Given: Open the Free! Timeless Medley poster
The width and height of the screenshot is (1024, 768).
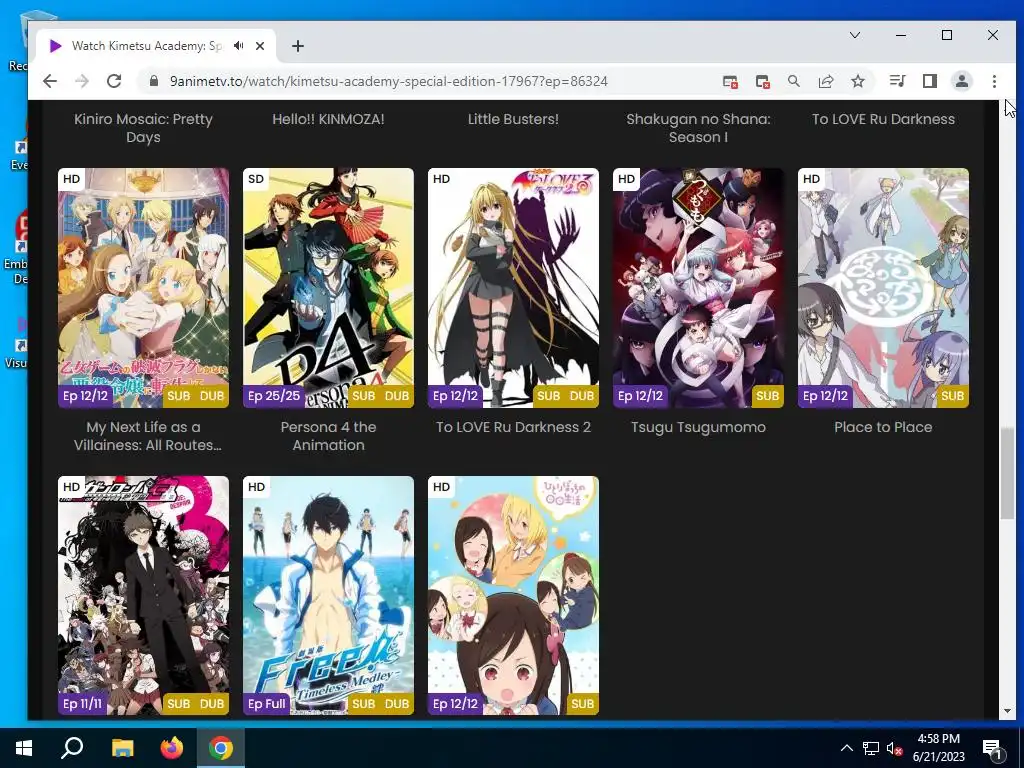Looking at the screenshot, I should pos(328,596).
